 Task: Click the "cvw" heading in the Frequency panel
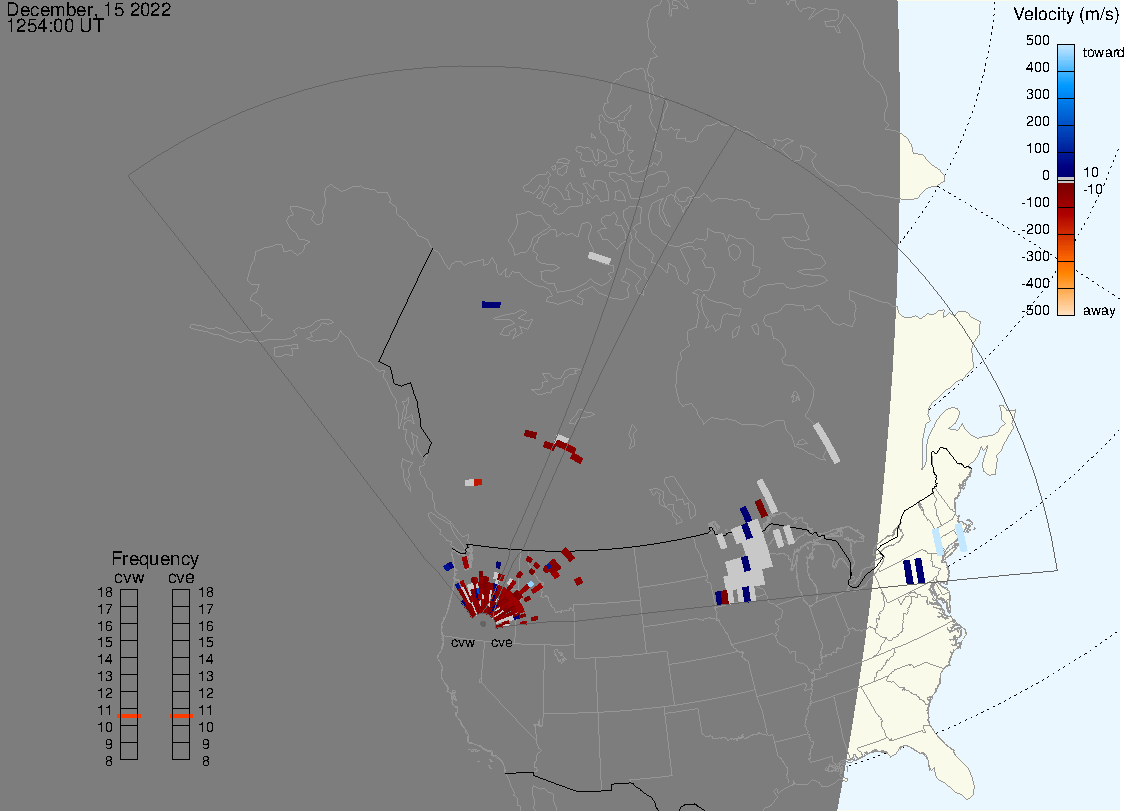pos(129,577)
